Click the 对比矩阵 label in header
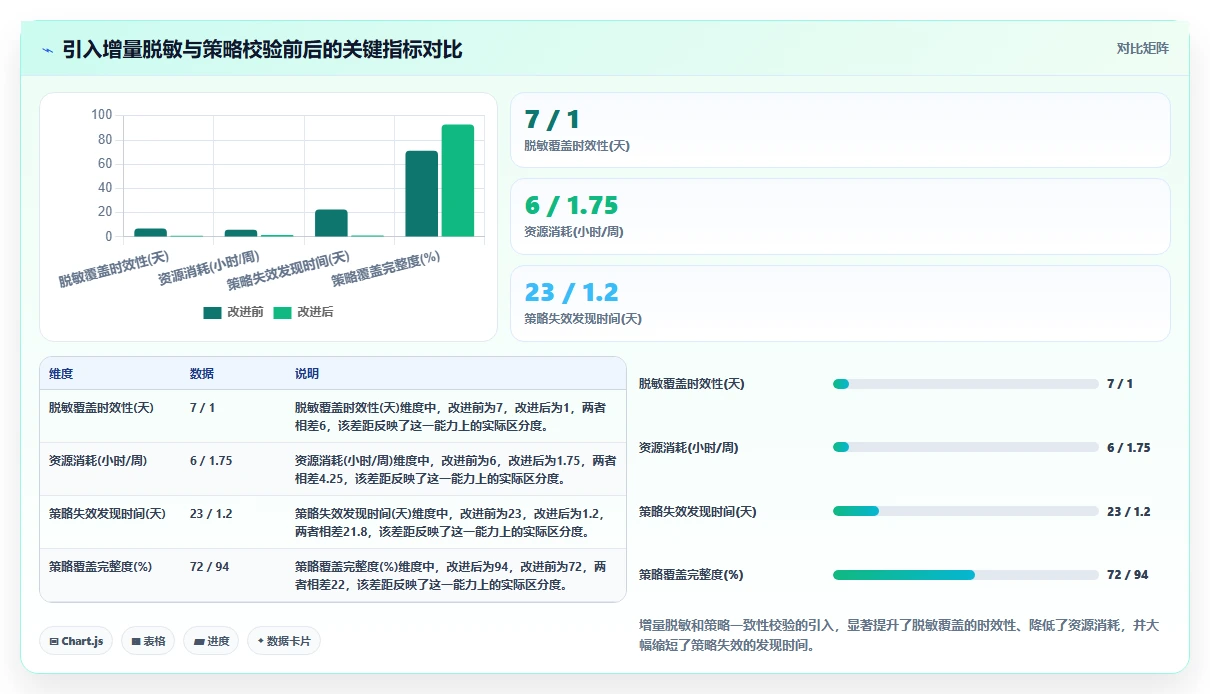Image resolution: width=1210 pixels, height=694 pixels. coord(1142,48)
